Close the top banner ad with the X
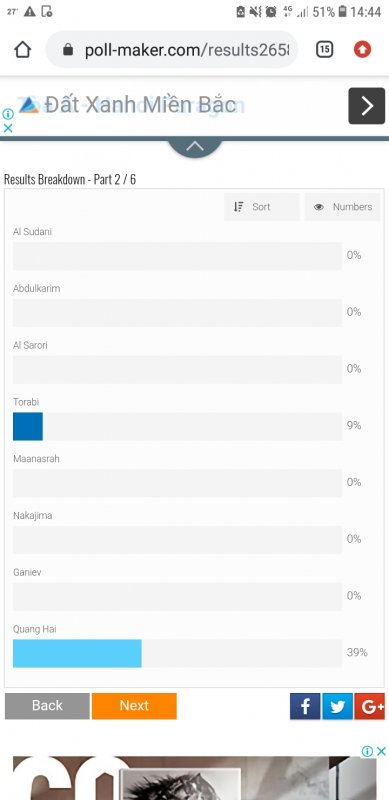389x800 pixels. [x=8, y=129]
